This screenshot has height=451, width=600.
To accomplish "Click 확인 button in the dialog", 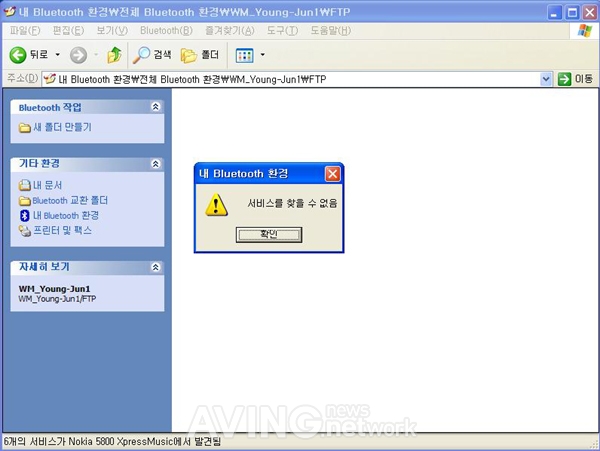I will [269, 234].
